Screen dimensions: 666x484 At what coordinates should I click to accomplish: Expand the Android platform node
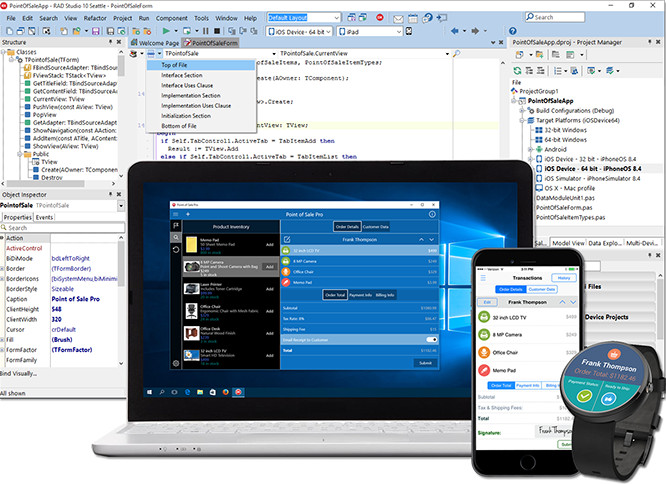(x=530, y=149)
